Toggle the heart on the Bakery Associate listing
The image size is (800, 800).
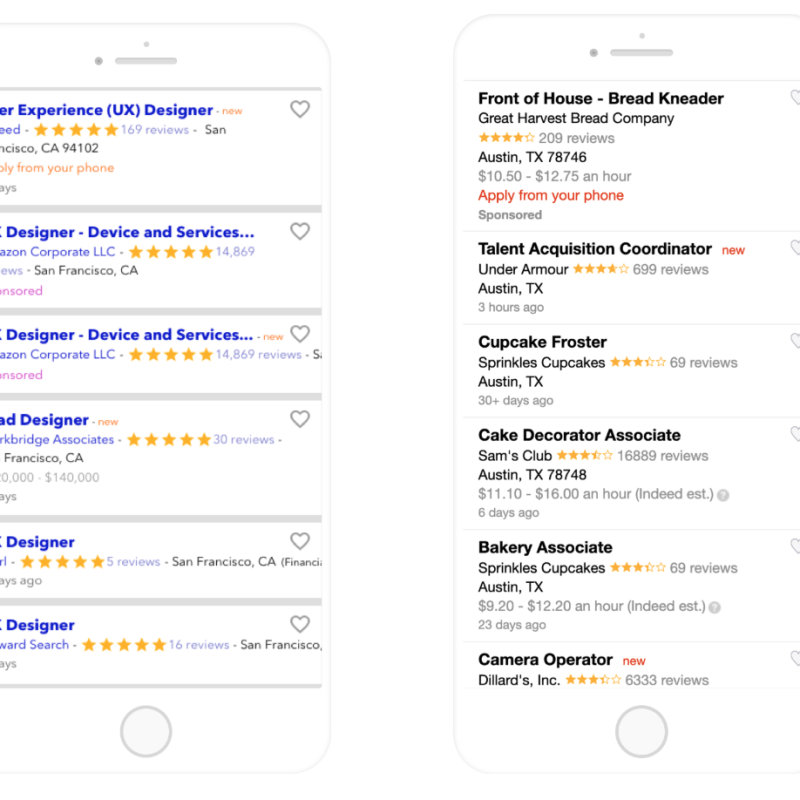(x=795, y=547)
